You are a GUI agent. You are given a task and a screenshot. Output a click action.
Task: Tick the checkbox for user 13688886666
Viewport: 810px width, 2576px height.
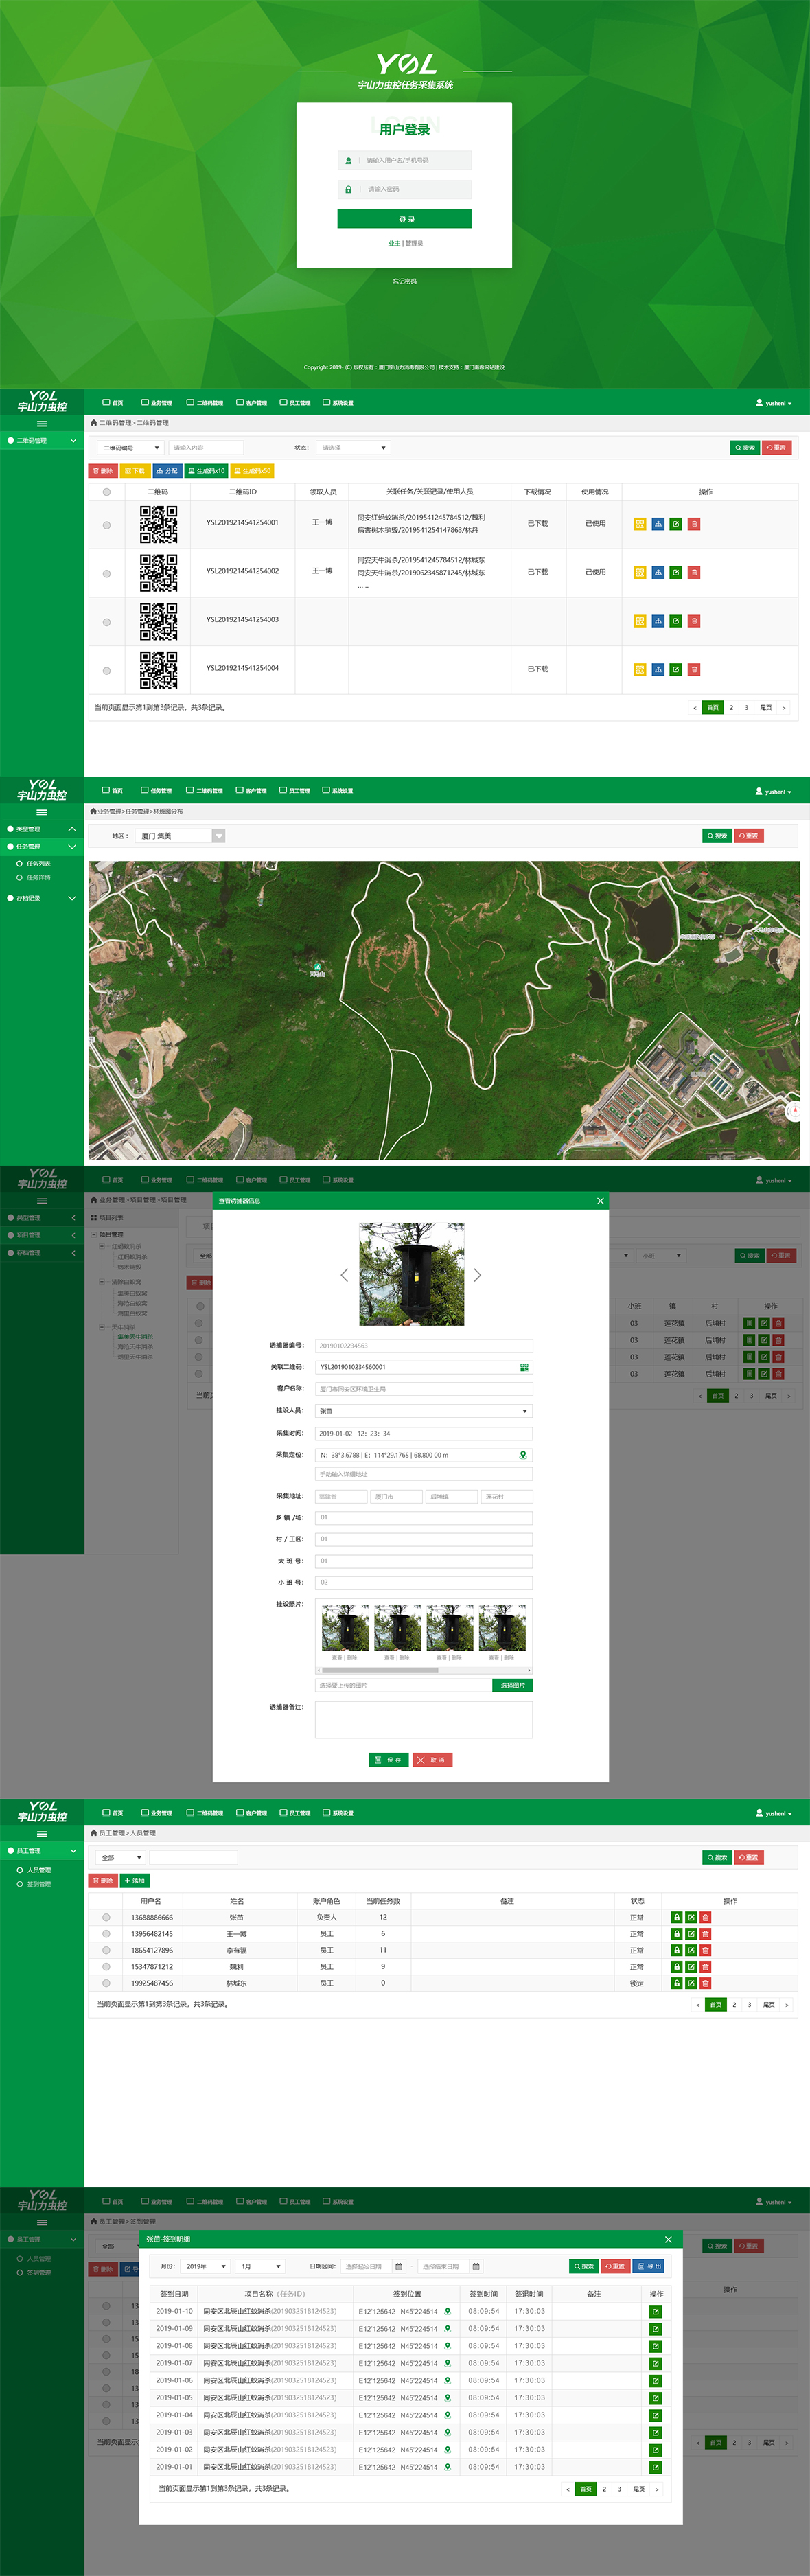106,1918
